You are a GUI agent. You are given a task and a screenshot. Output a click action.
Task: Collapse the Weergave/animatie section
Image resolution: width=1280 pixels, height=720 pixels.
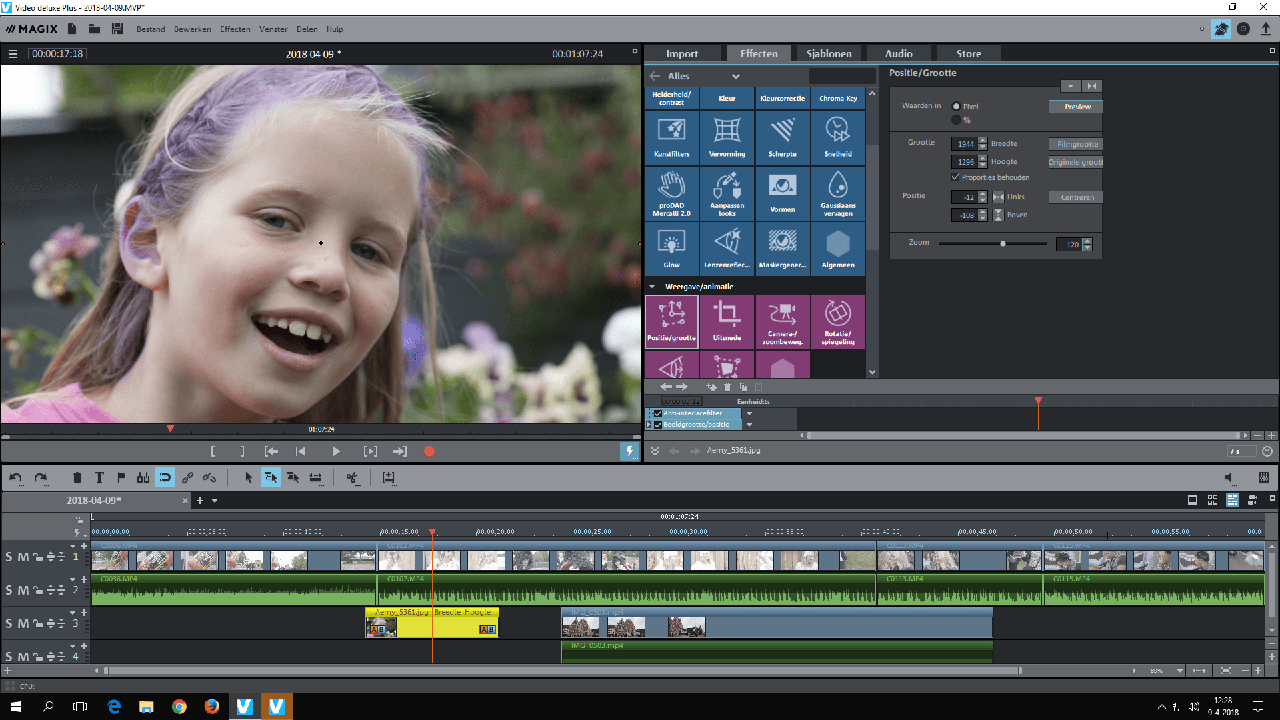[653, 286]
